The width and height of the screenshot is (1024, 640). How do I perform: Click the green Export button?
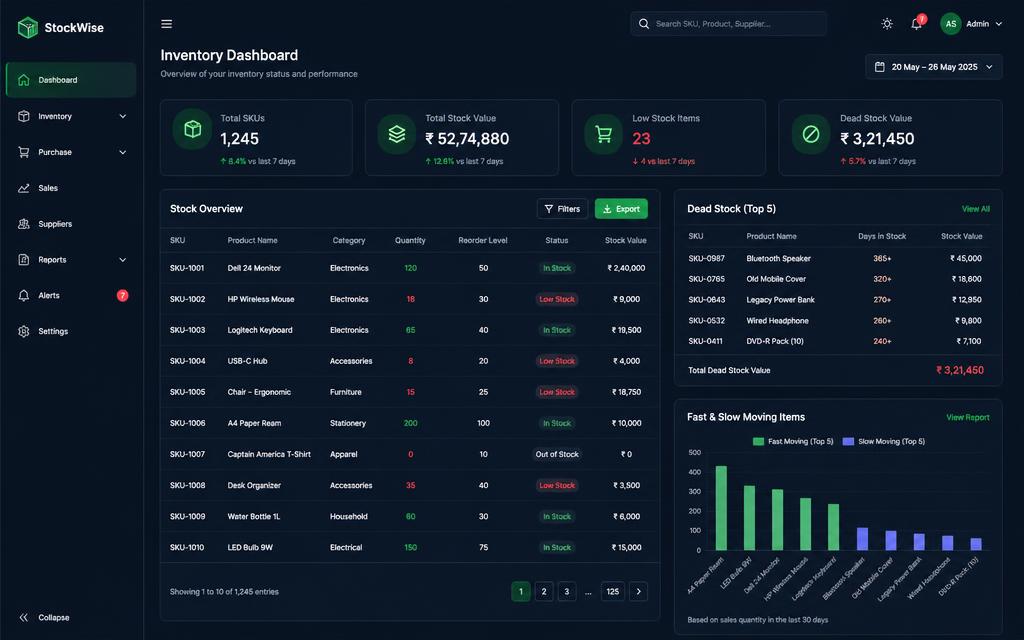tap(621, 209)
